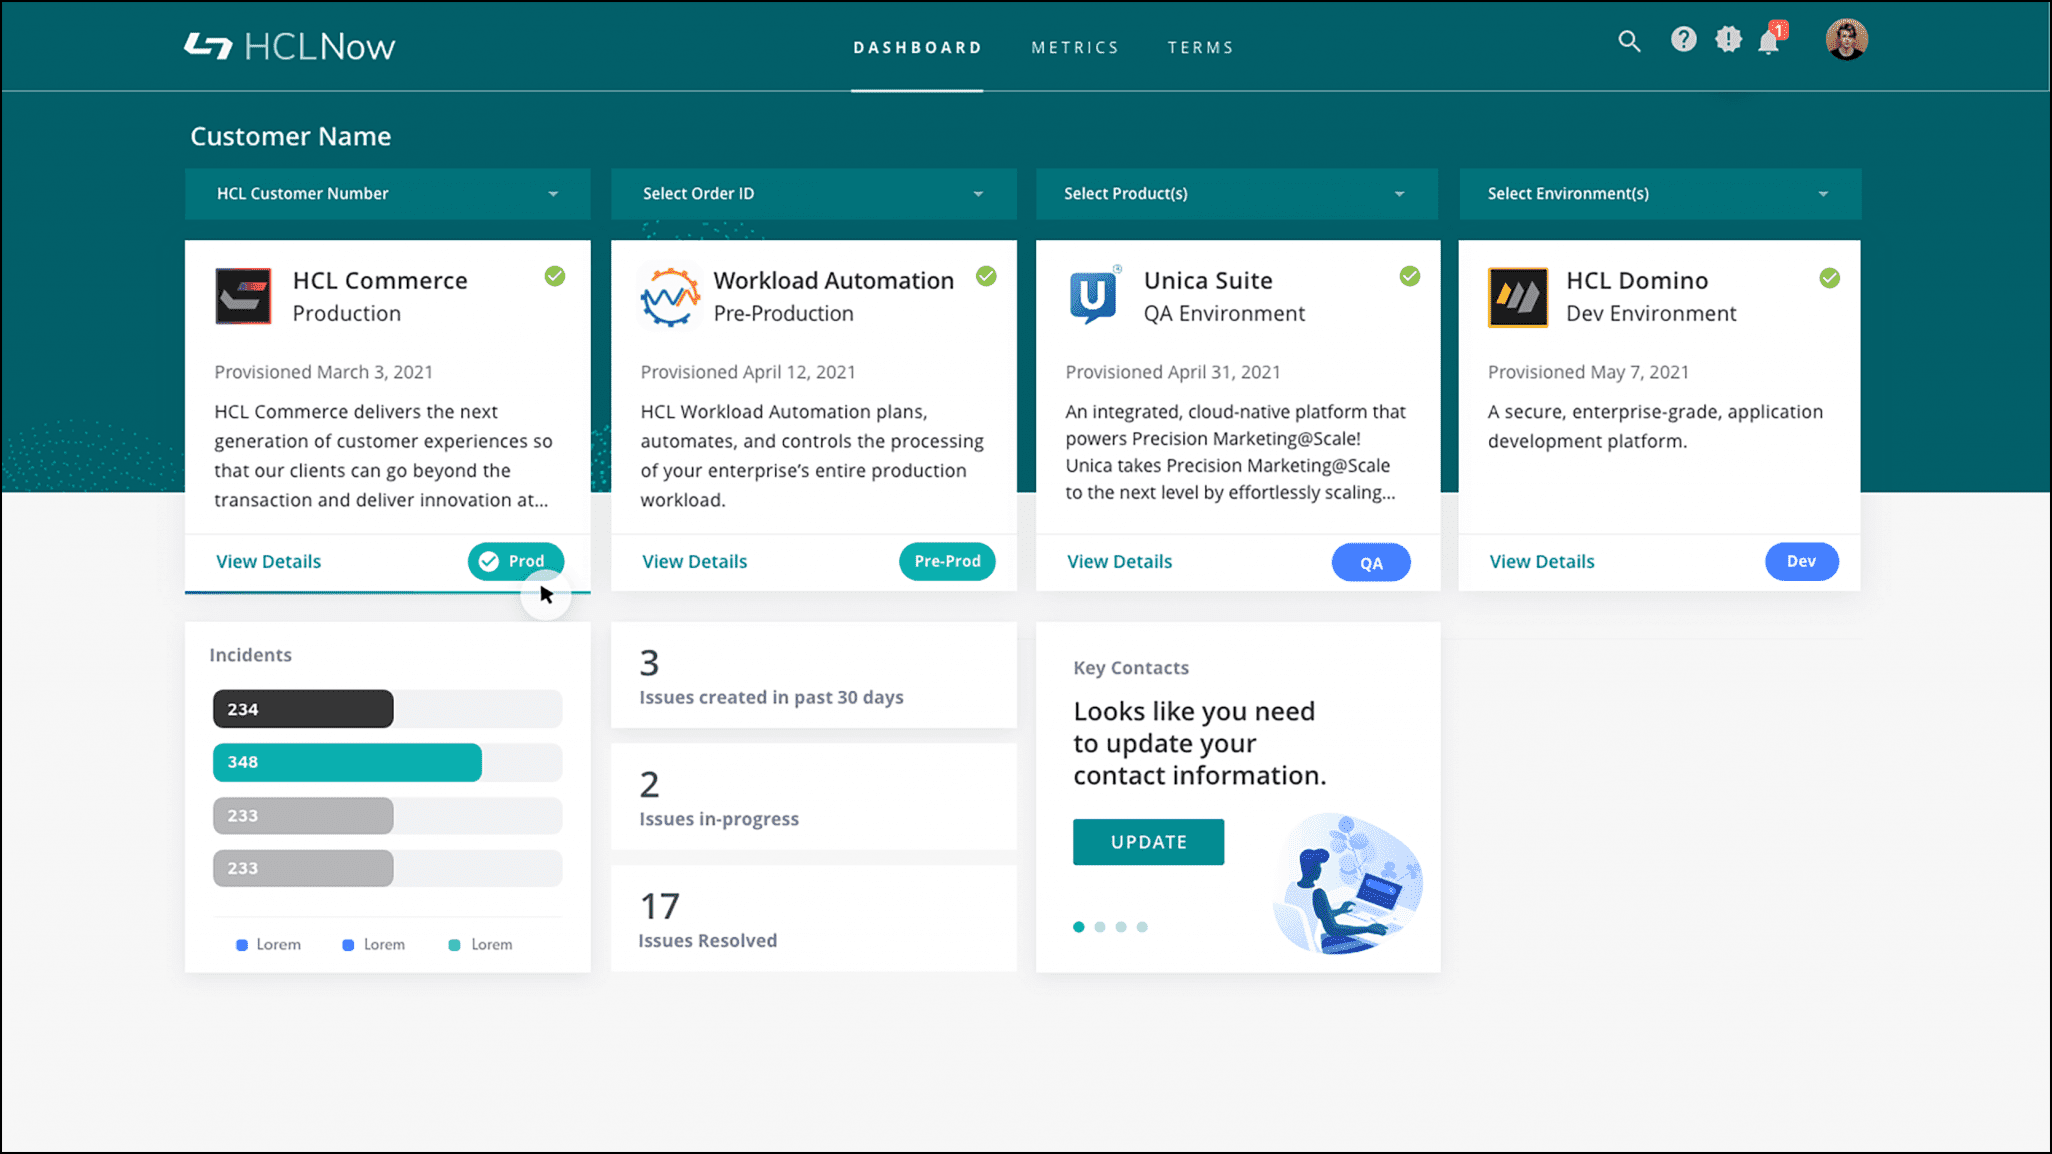Screen dimensions: 2052x1154
Task: Click the HCL Commerce card title
Action: pos(380,280)
